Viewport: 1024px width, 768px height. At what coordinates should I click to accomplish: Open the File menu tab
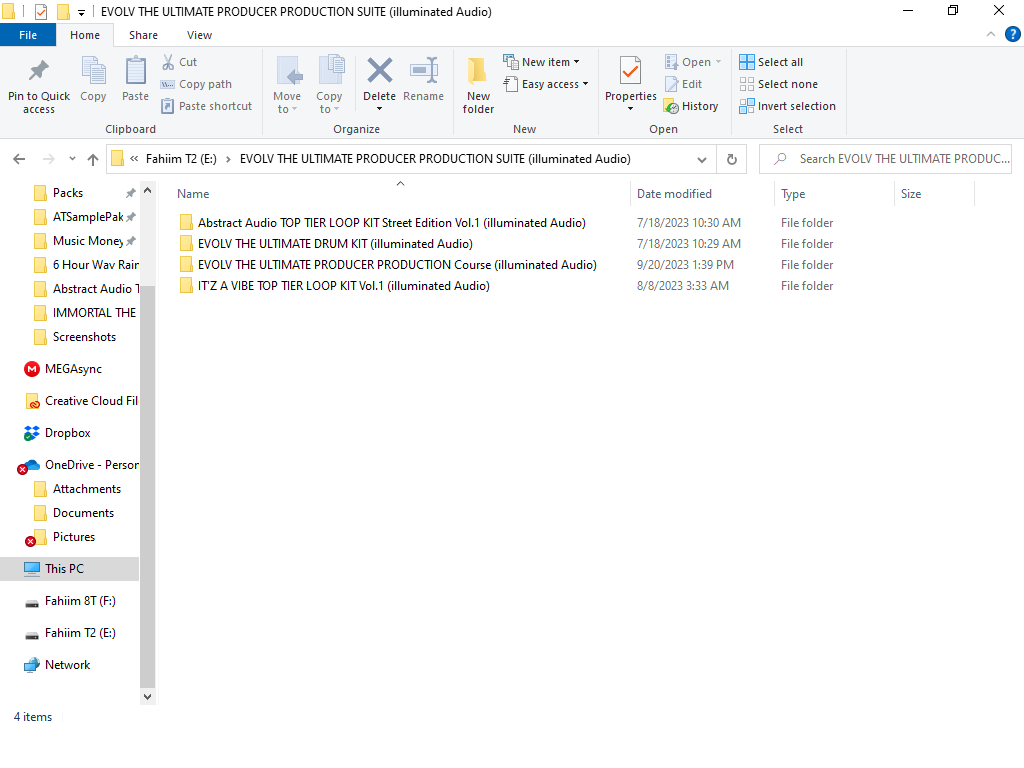[x=28, y=35]
